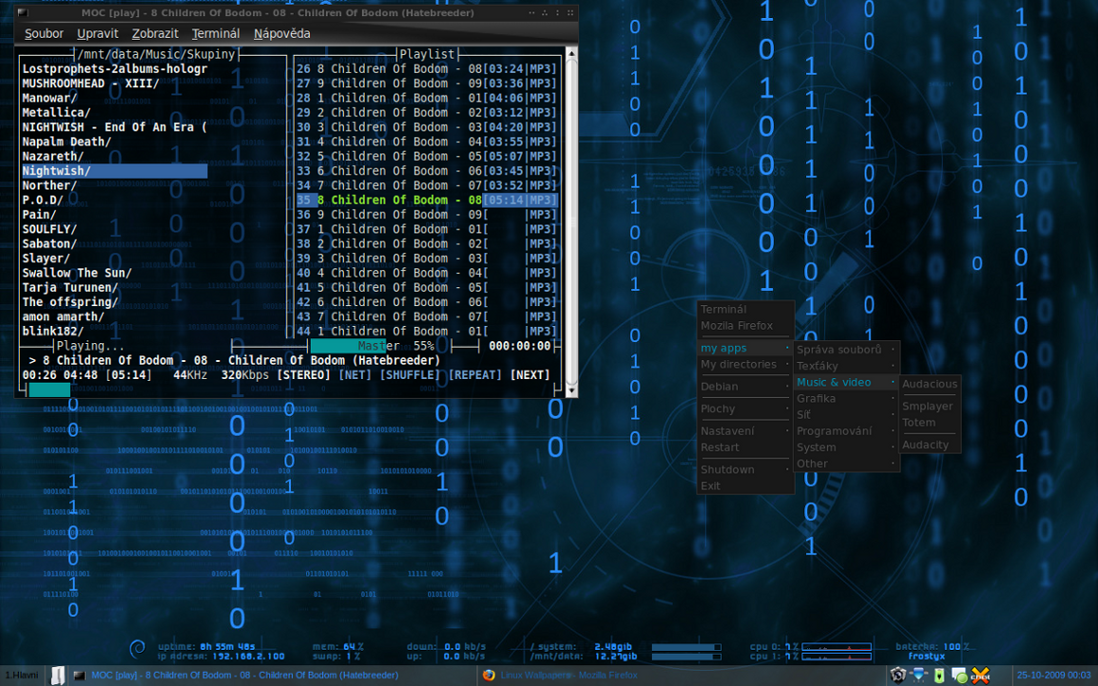Expand the Programování submenu

[847, 431]
